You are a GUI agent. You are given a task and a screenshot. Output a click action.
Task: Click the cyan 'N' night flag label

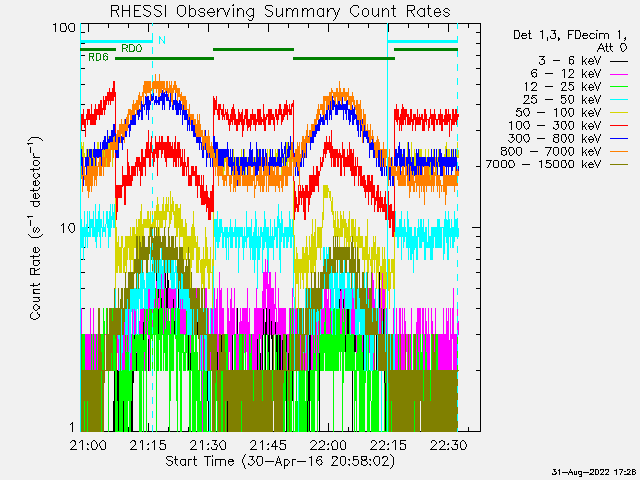pos(162,40)
